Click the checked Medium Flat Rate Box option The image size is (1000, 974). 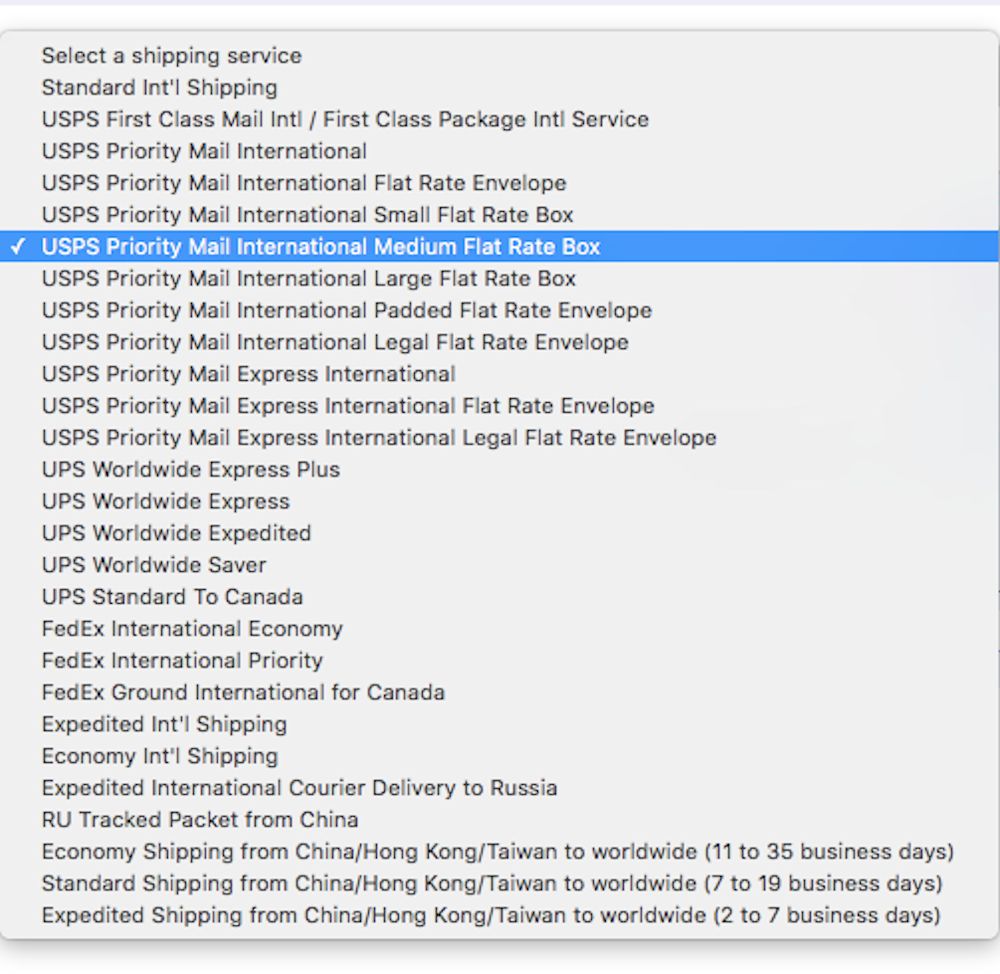point(499,246)
